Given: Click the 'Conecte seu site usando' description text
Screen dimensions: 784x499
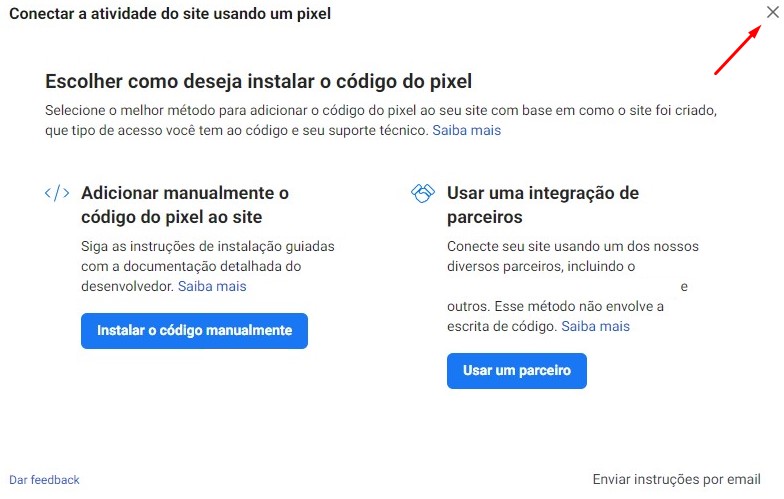Looking at the screenshot, I should click(573, 246).
